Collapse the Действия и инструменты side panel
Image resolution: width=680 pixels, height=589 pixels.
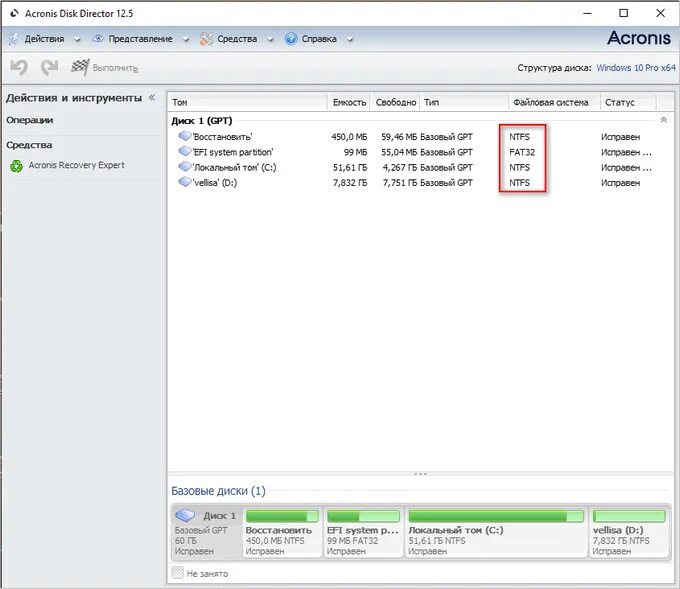coord(152,98)
